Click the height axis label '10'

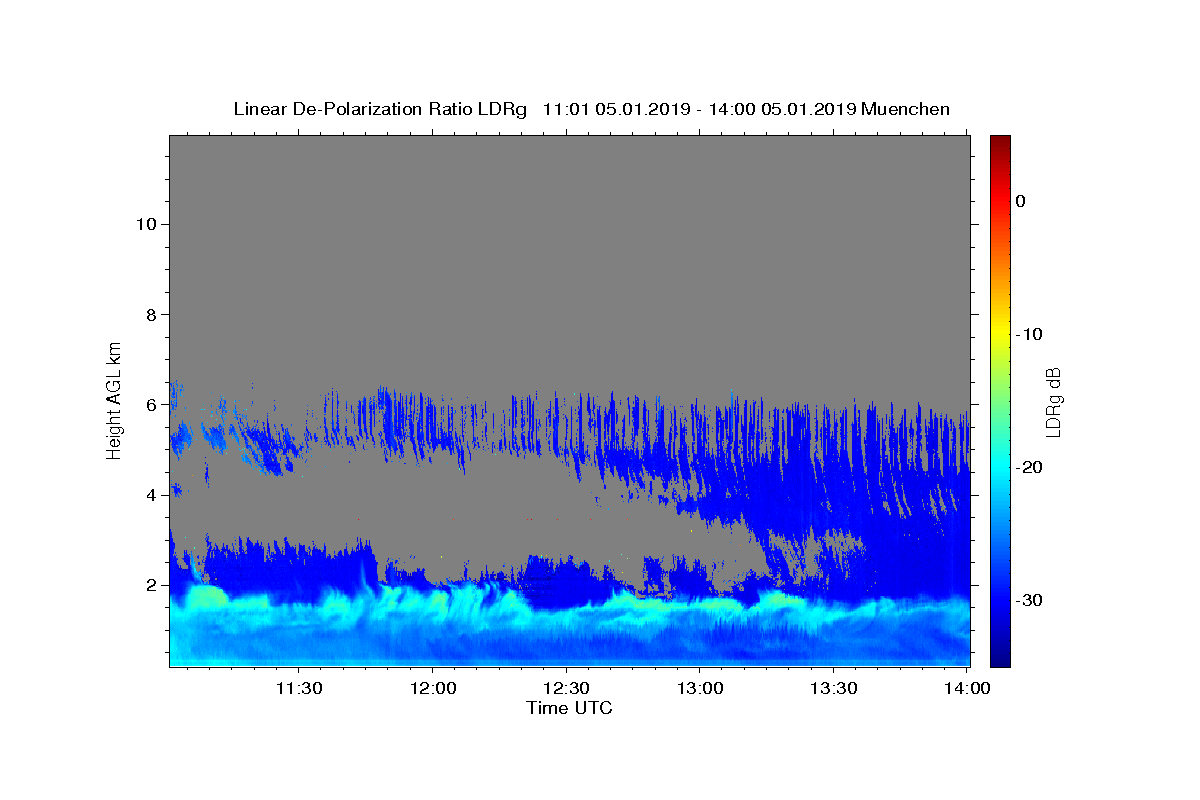(145, 224)
